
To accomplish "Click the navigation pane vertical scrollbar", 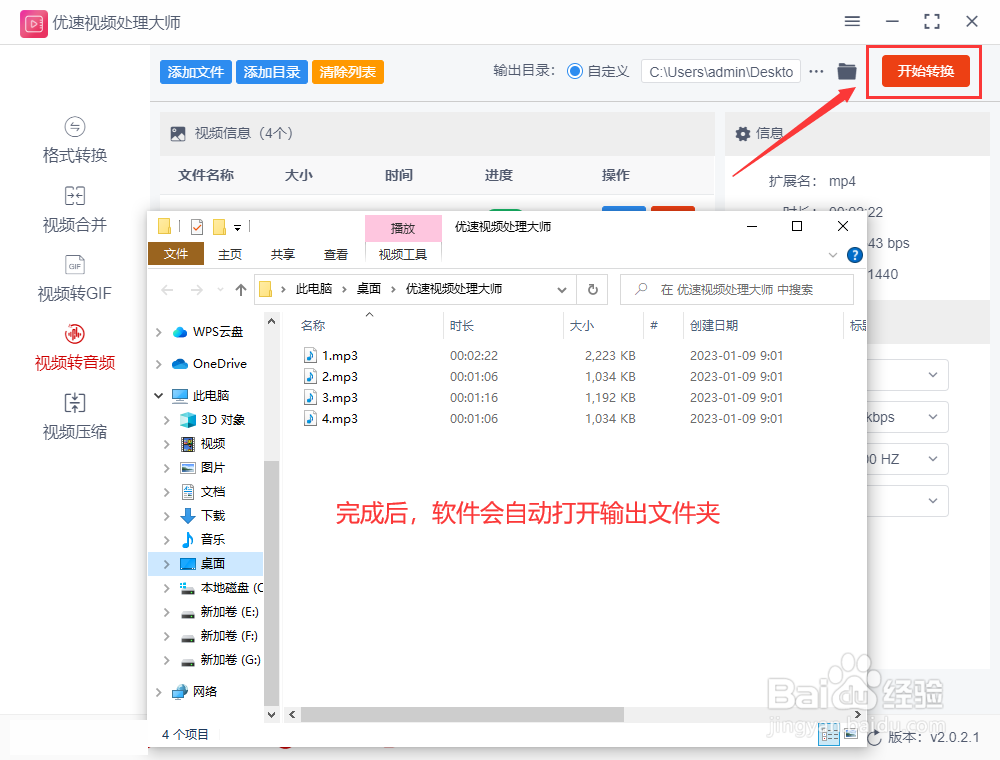I will pos(272,583).
